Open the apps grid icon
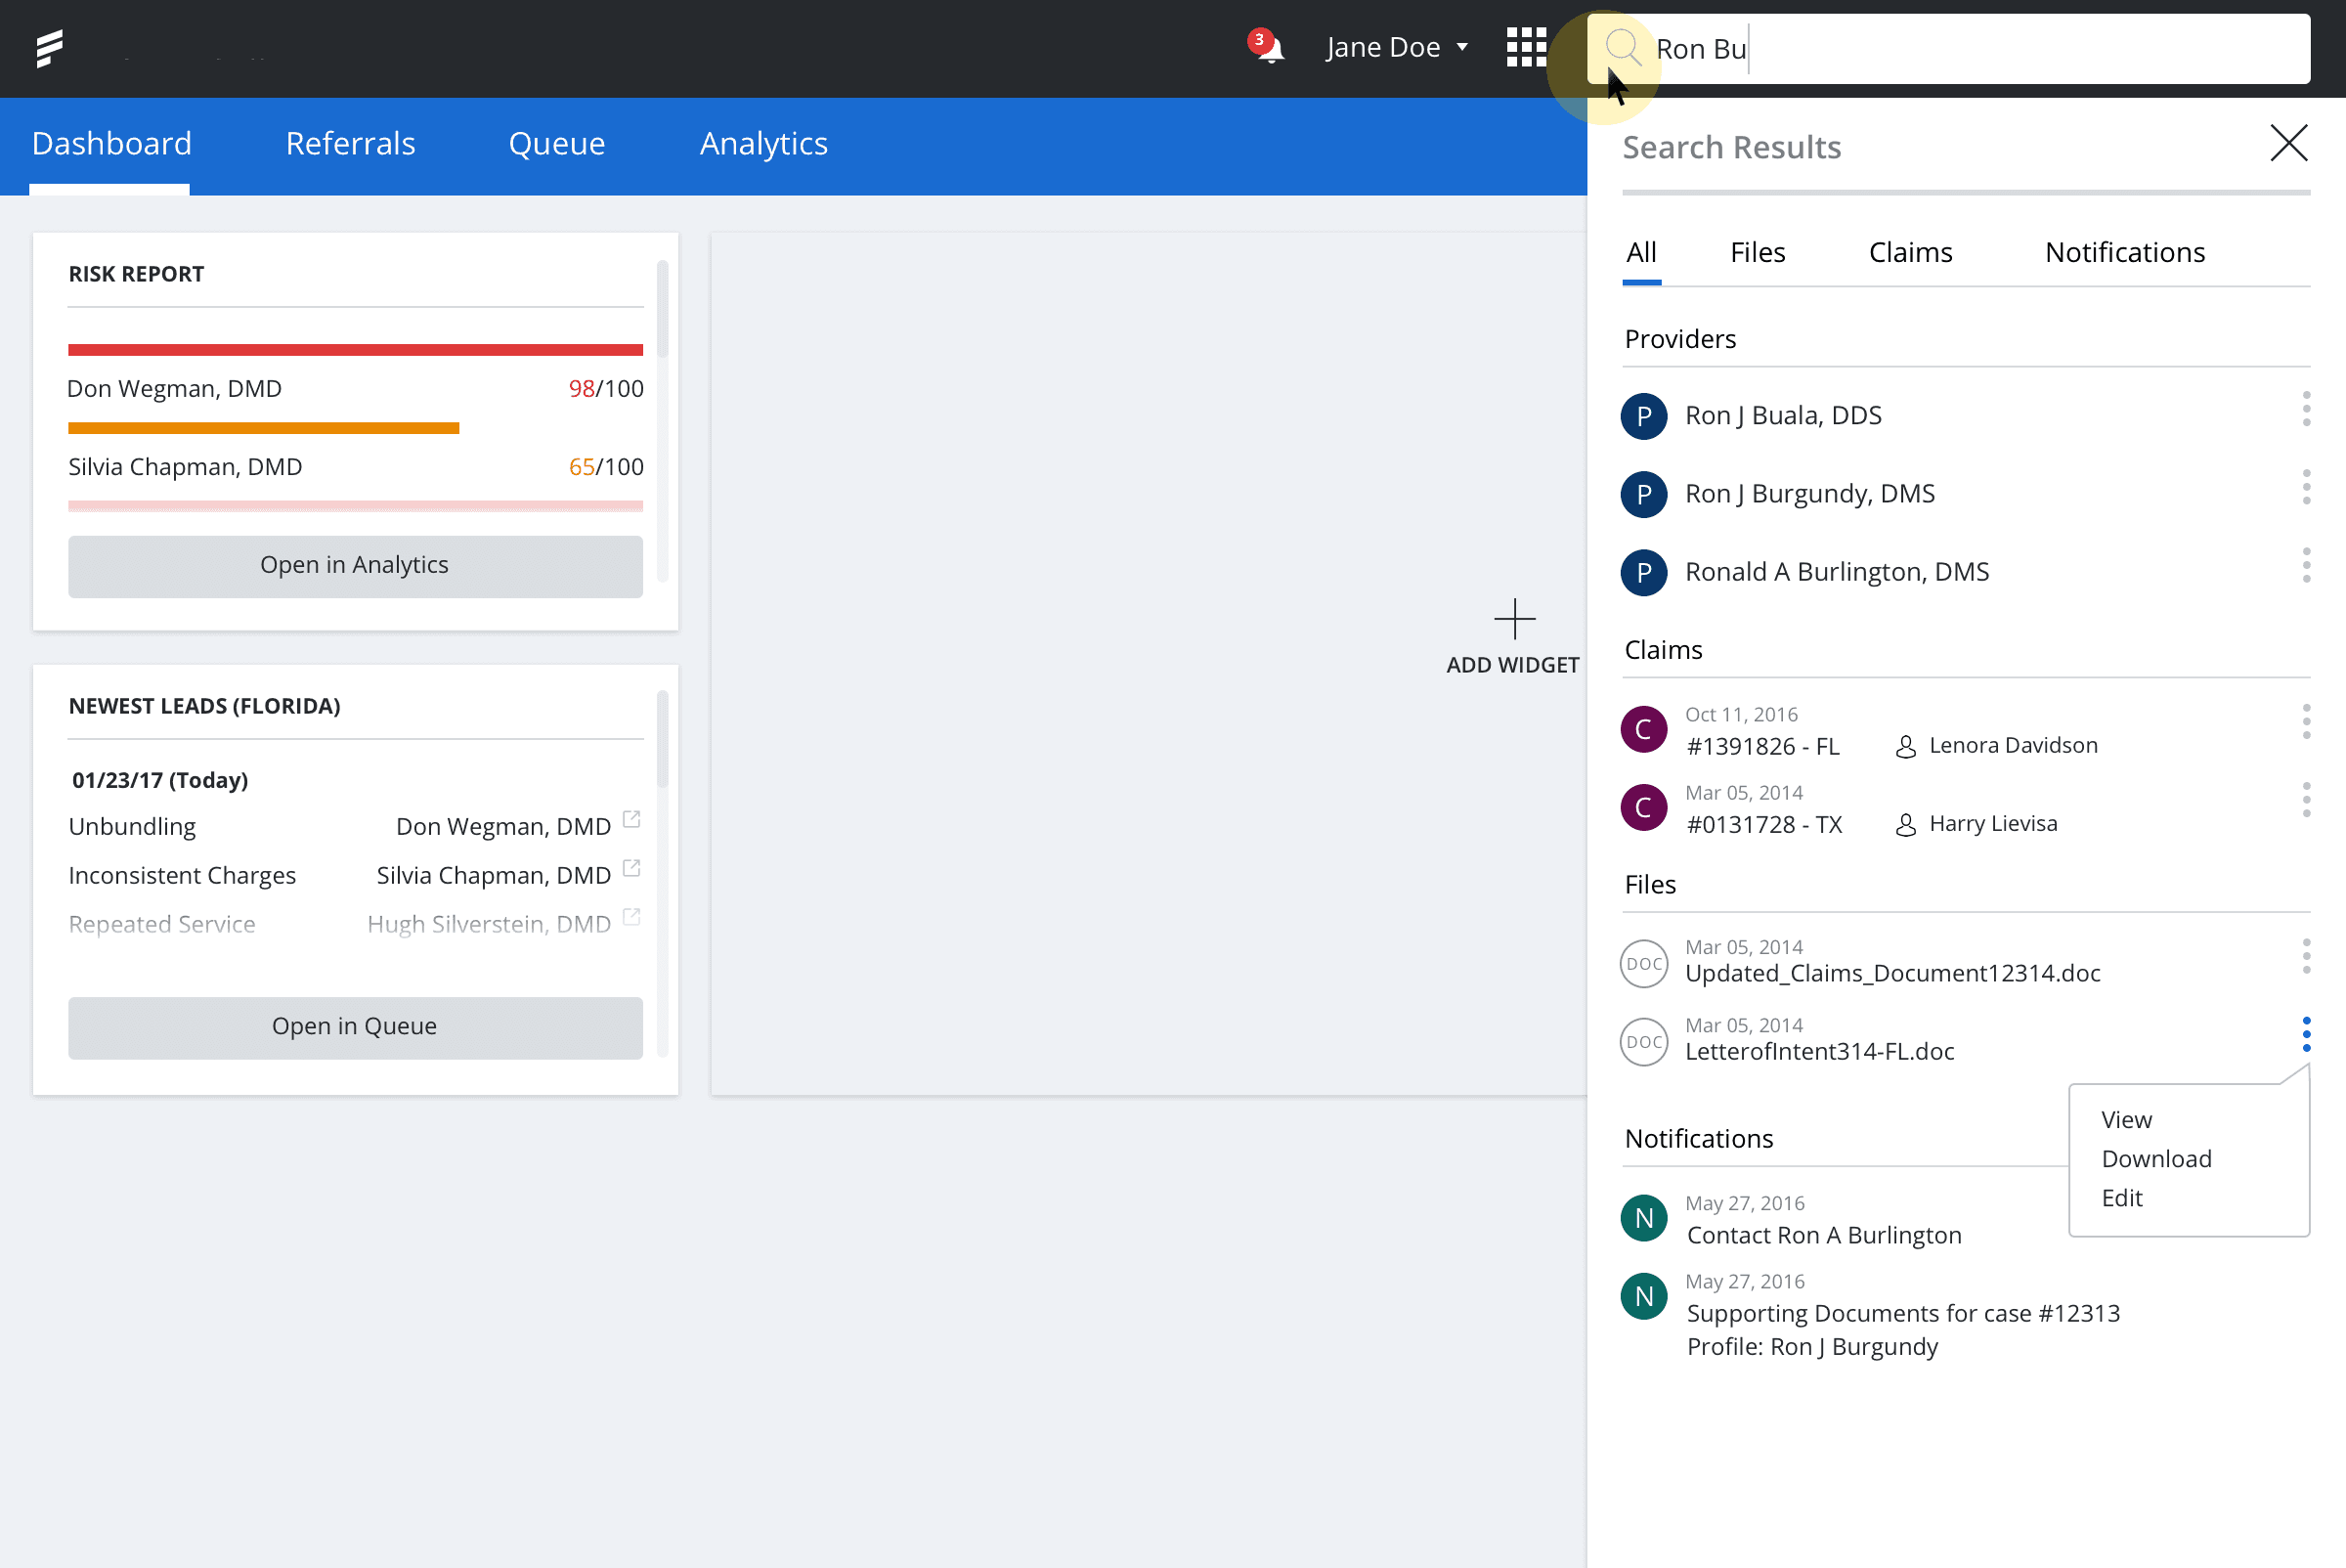The height and width of the screenshot is (1568, 2346). [x=1526, y=48]
